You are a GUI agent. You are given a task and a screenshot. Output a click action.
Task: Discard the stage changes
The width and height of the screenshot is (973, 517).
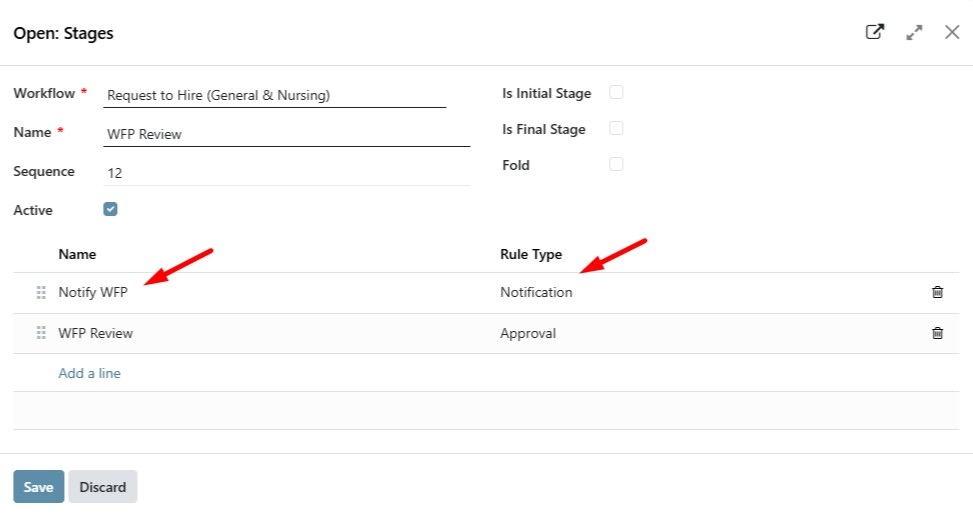(x=103, y=487)
